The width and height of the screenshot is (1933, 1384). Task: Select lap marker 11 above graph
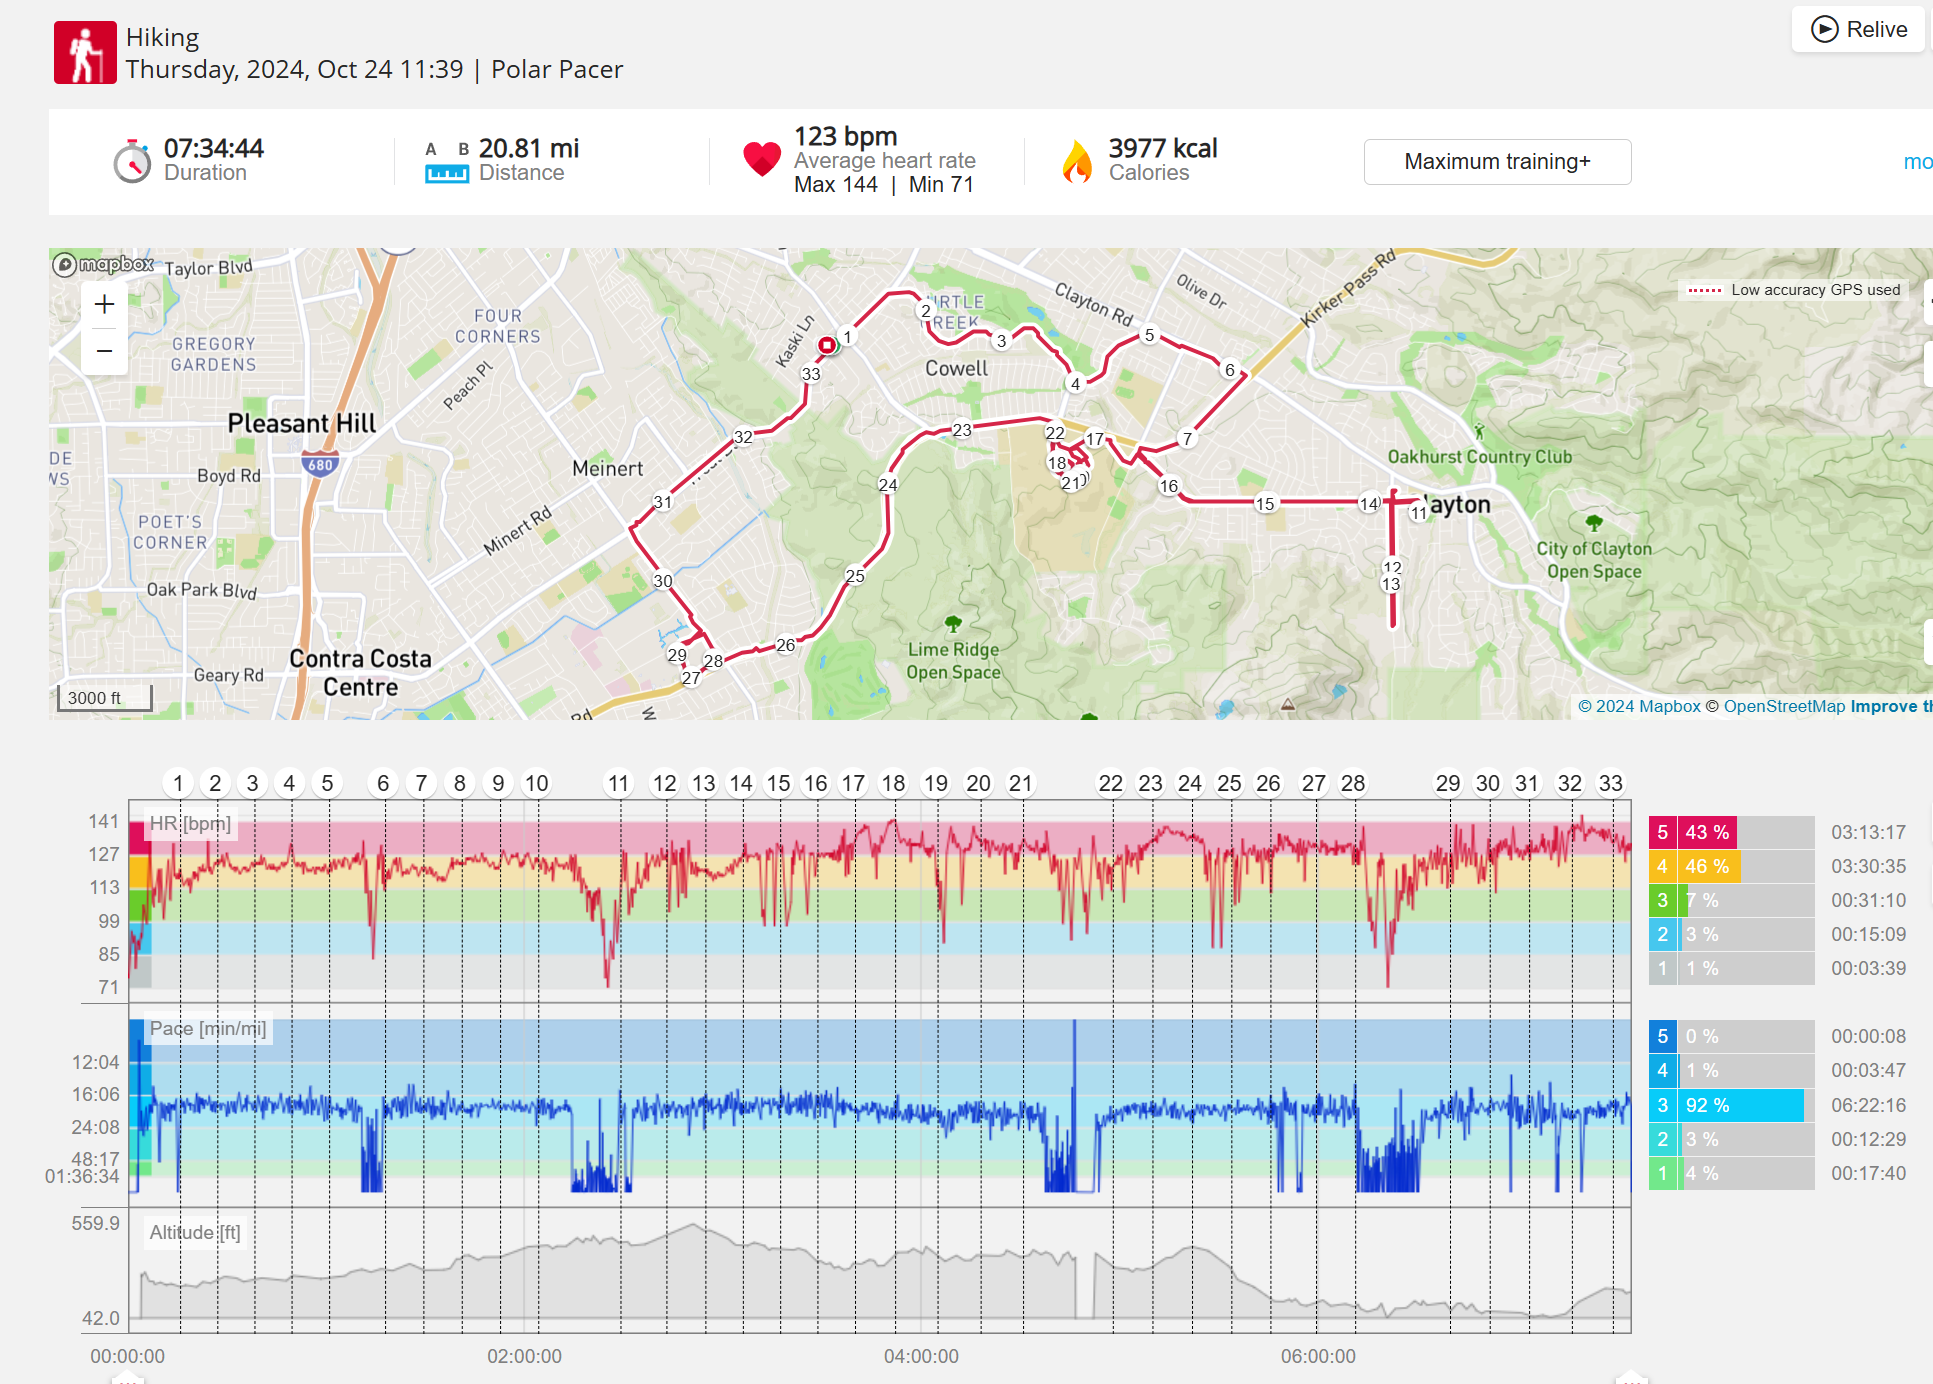click(x=619, y=783)
